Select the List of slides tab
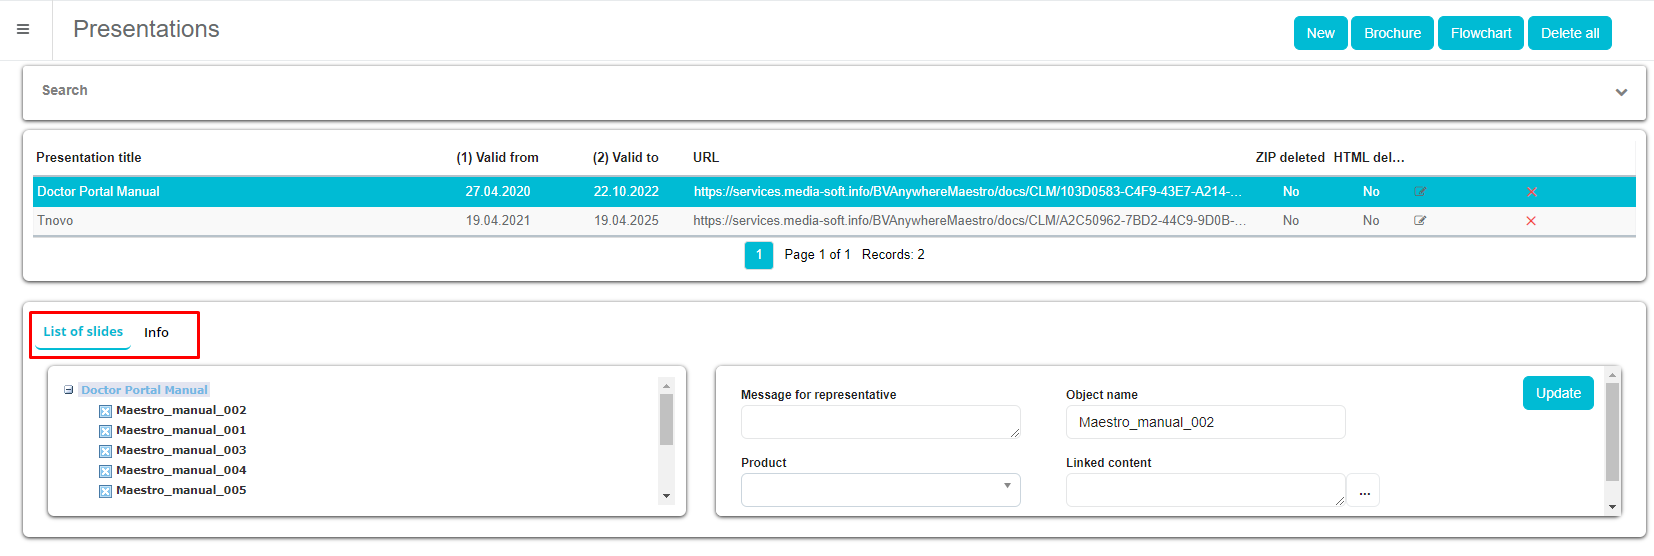Image resolution: width=1654 pixels, height=556 pixels. (83, 332)
